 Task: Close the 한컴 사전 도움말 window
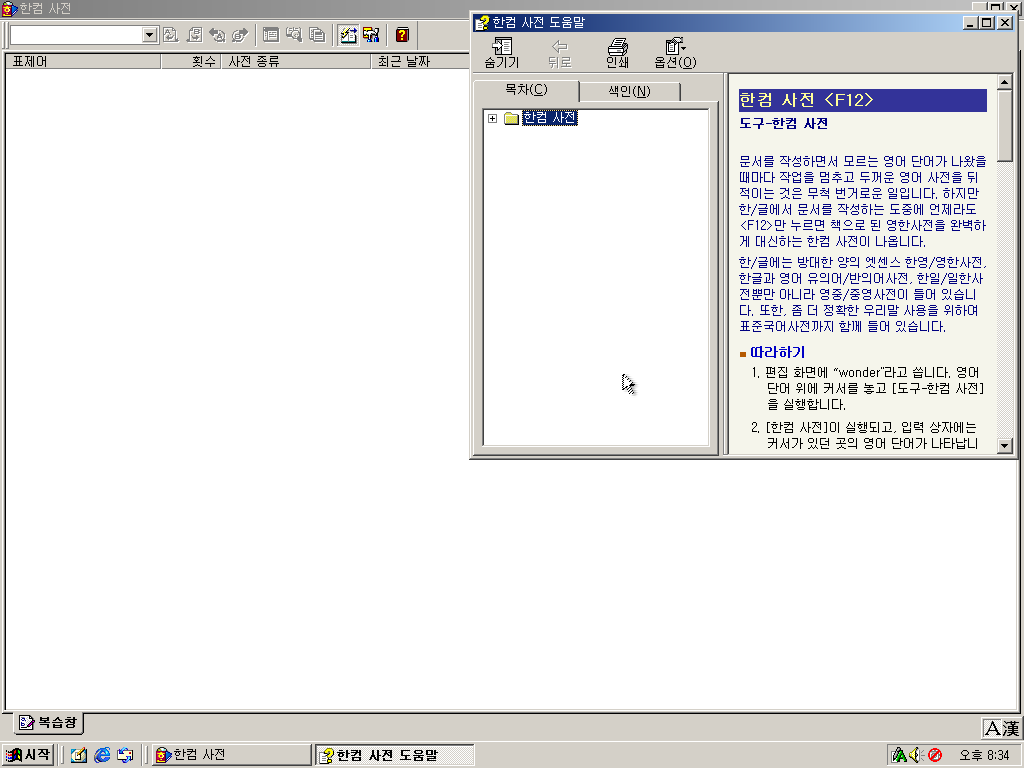coord(1005,23)
